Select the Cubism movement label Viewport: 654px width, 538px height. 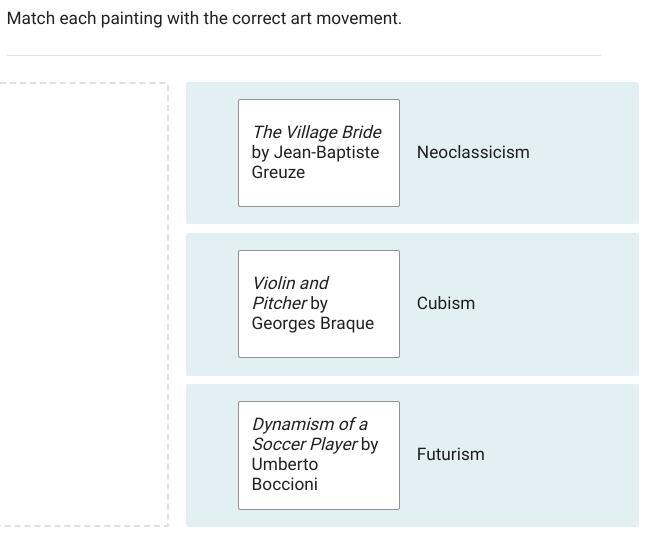[446, 303]
